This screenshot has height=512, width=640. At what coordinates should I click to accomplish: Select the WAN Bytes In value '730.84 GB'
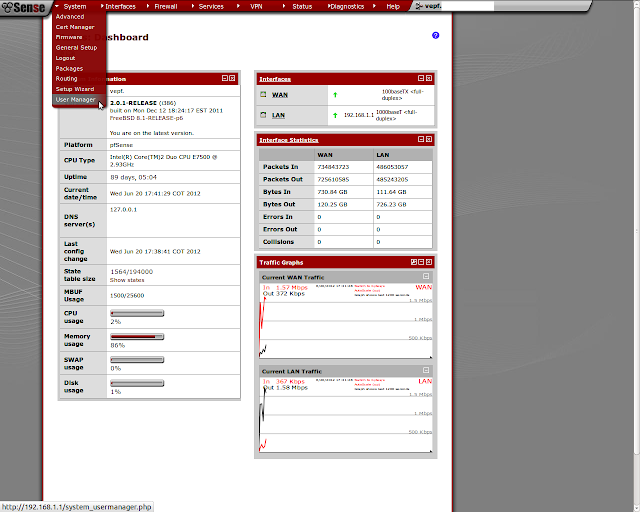click(332, 192)
